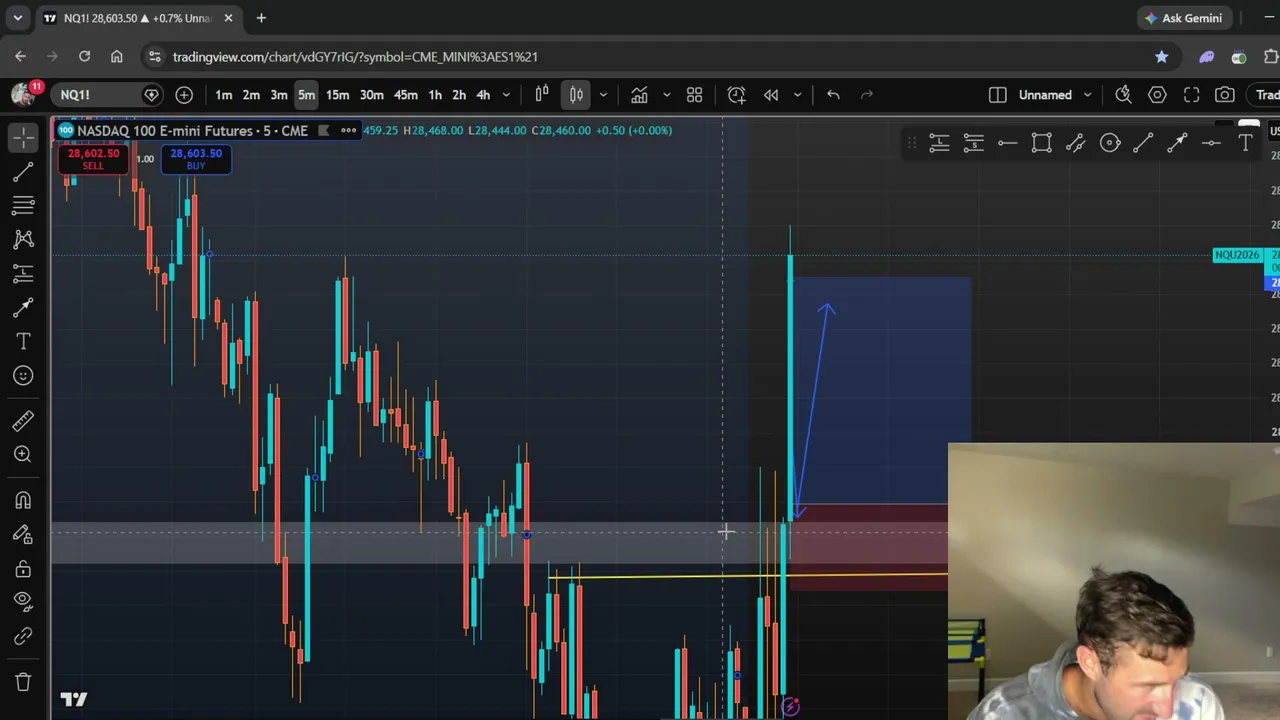Viewport: 1280px width, 720px height.
Task: Open indicator templates grid
Action: tap(694, 95)
